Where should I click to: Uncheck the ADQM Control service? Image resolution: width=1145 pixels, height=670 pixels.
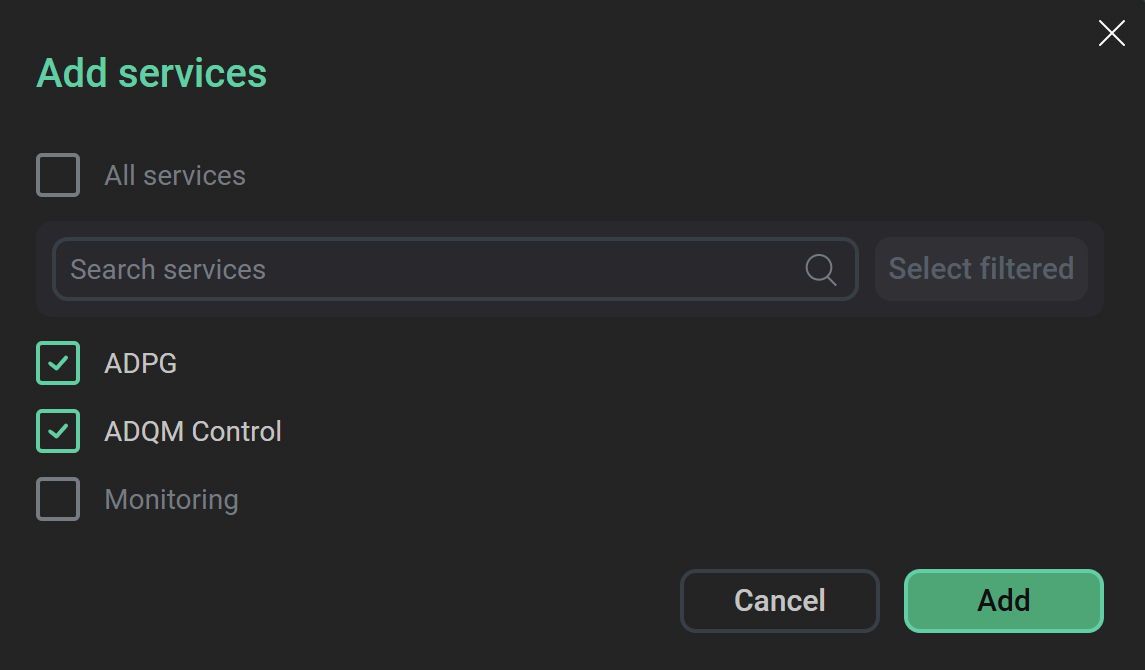coord(57,431)
